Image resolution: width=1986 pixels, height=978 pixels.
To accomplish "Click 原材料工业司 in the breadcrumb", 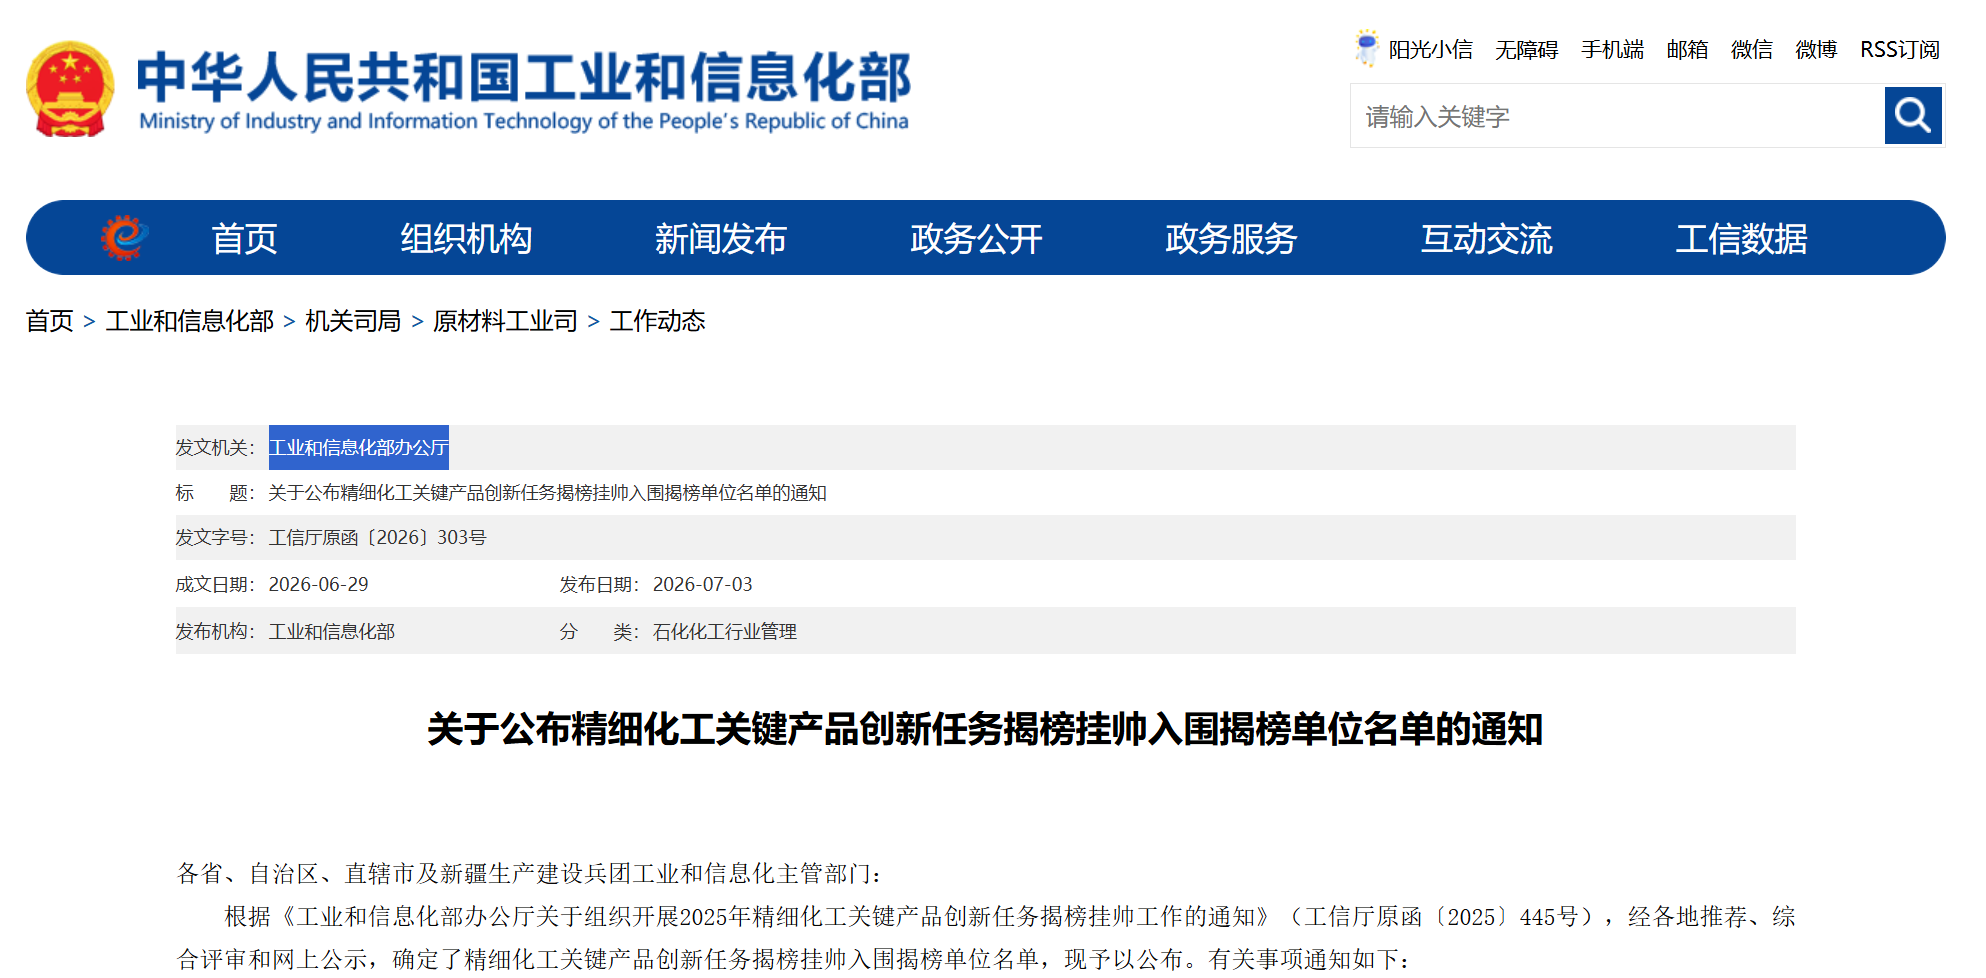I will [x=505, y=321].
